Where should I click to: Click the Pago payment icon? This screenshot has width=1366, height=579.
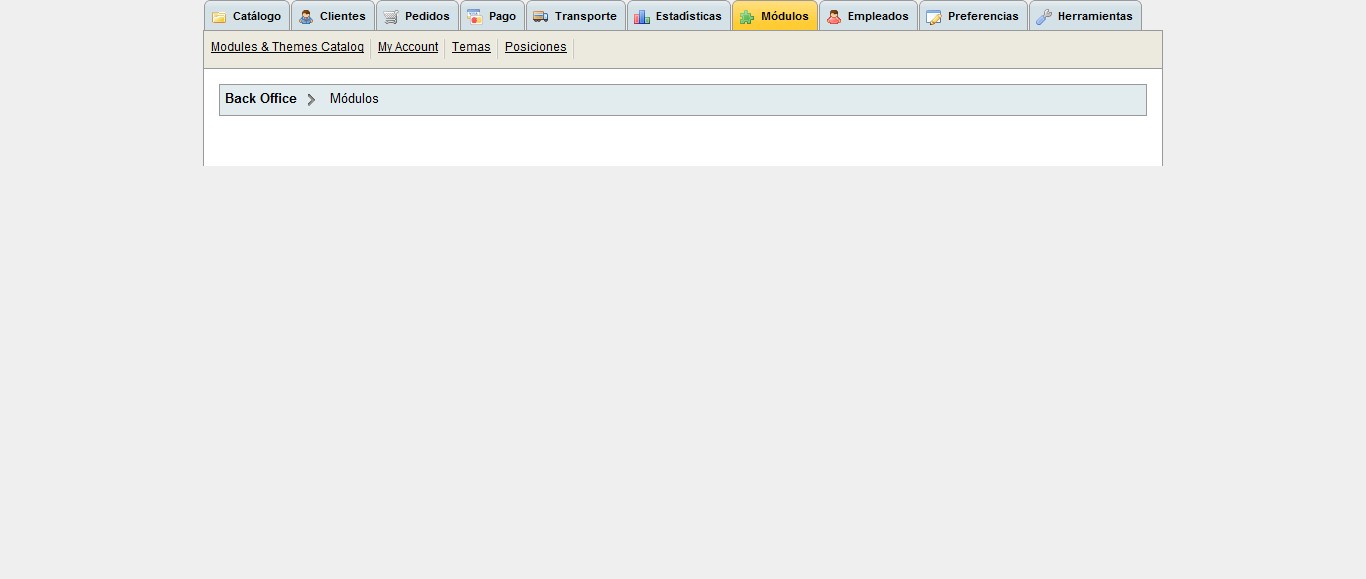tap(475, 17)
